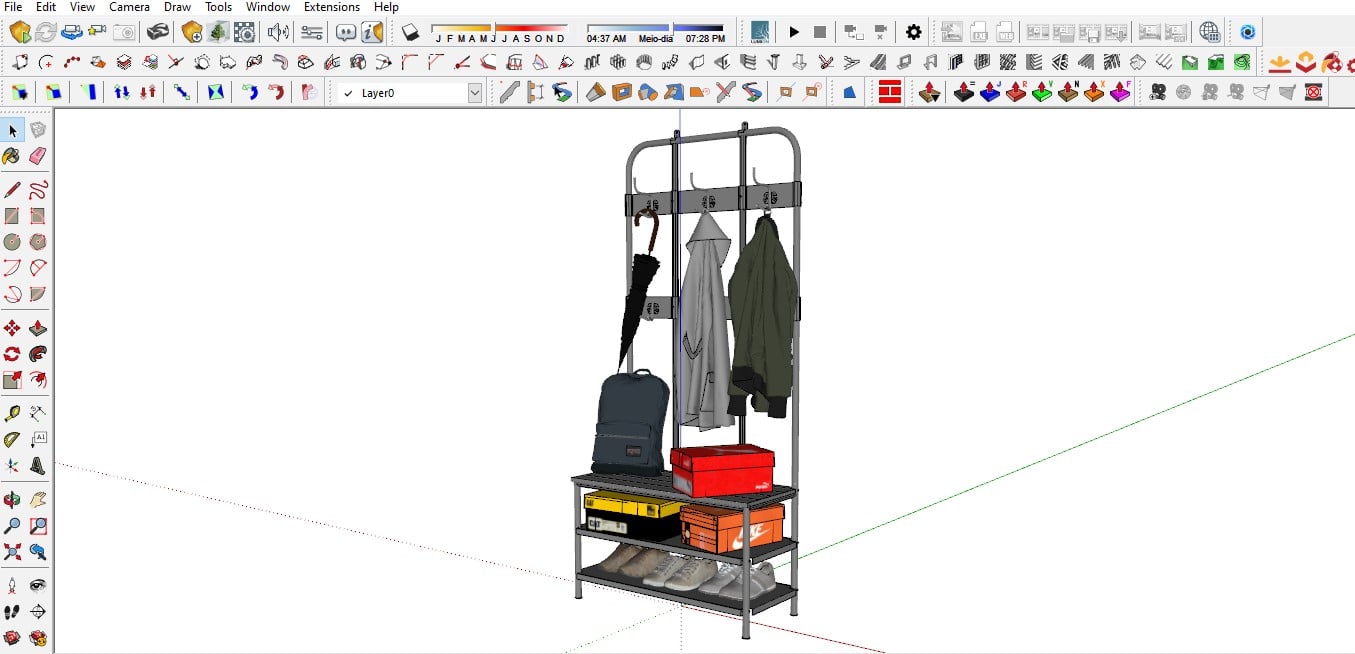Open the Camera menu
1355x654 pixels.
130,7
